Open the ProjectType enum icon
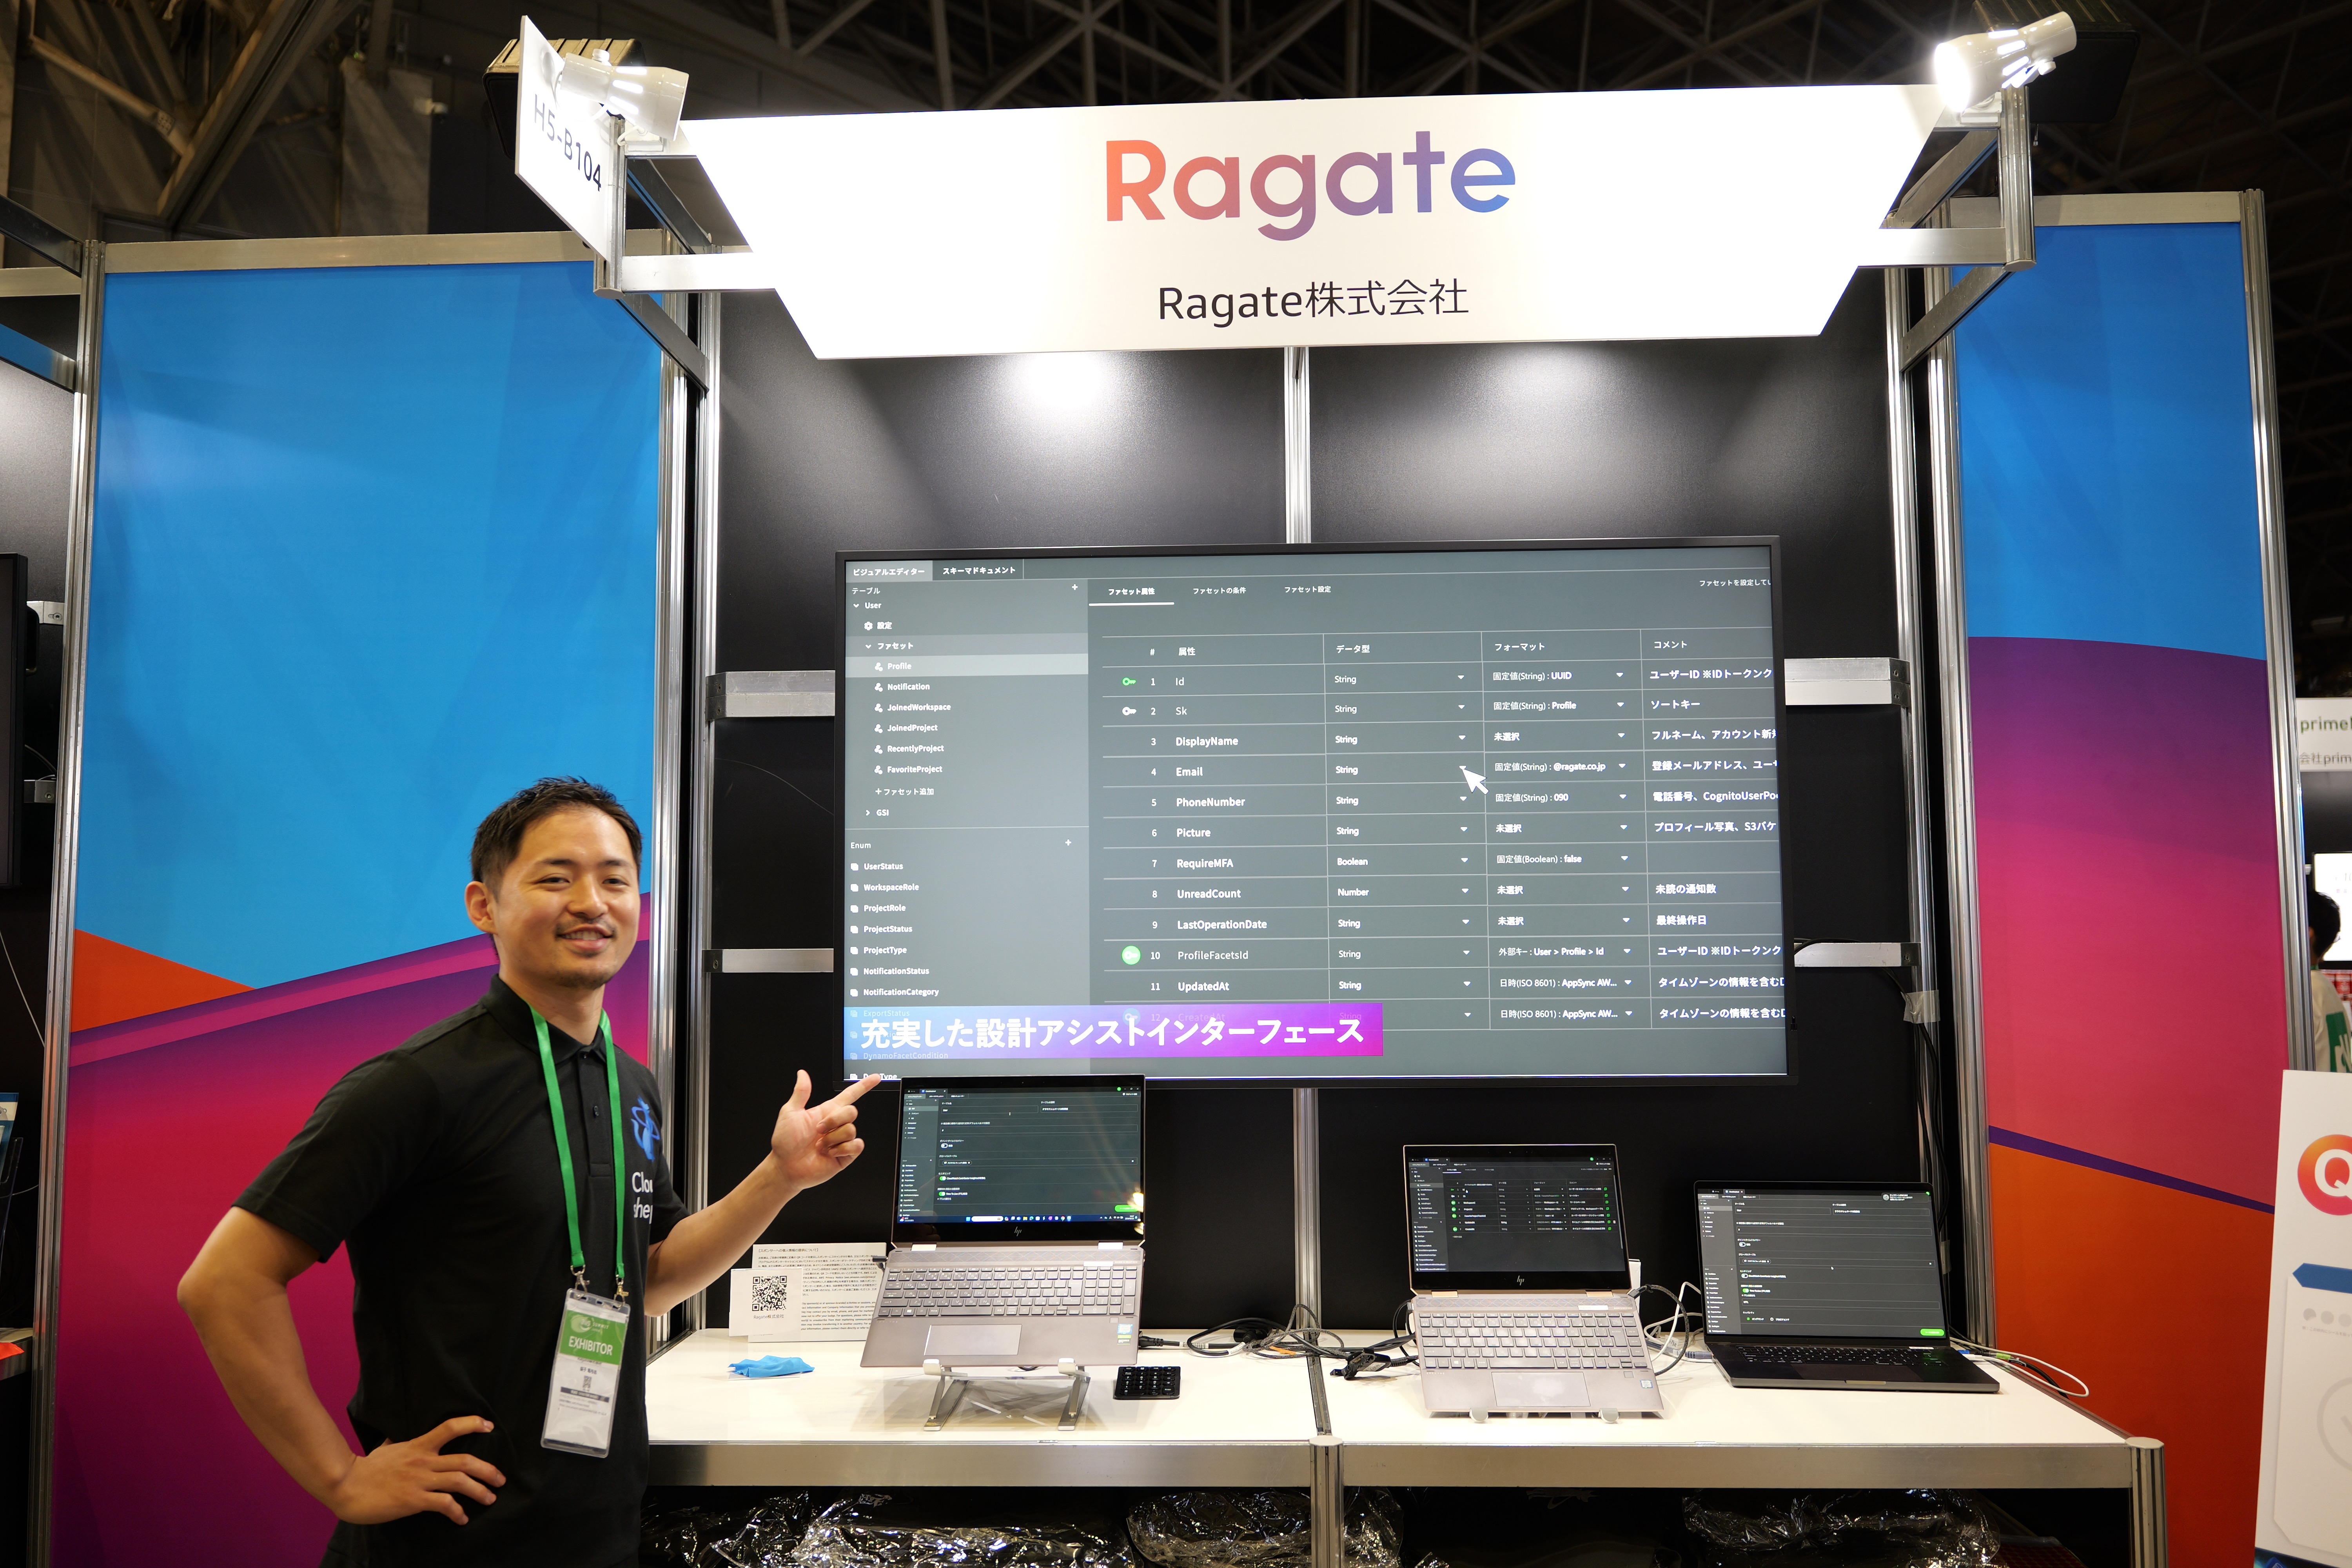This screenshot has height=1568, width=2352. [855, 951]
